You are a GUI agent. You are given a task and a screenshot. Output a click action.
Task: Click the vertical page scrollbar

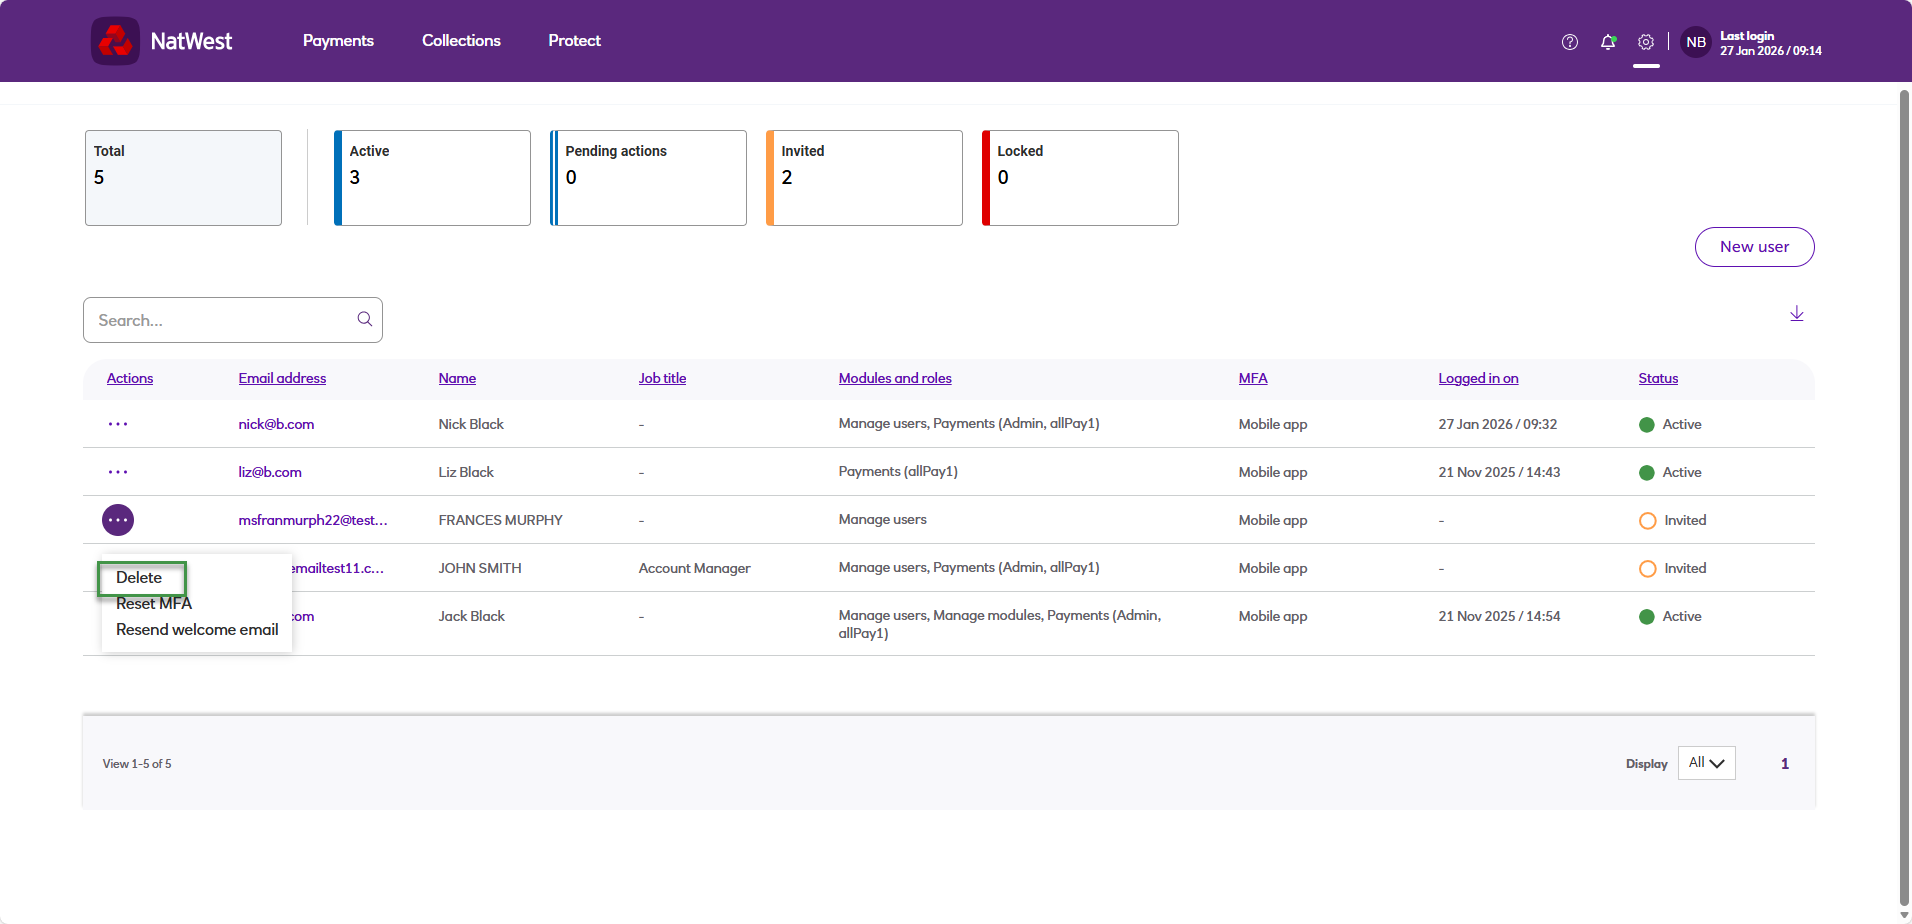(1904, 500)
